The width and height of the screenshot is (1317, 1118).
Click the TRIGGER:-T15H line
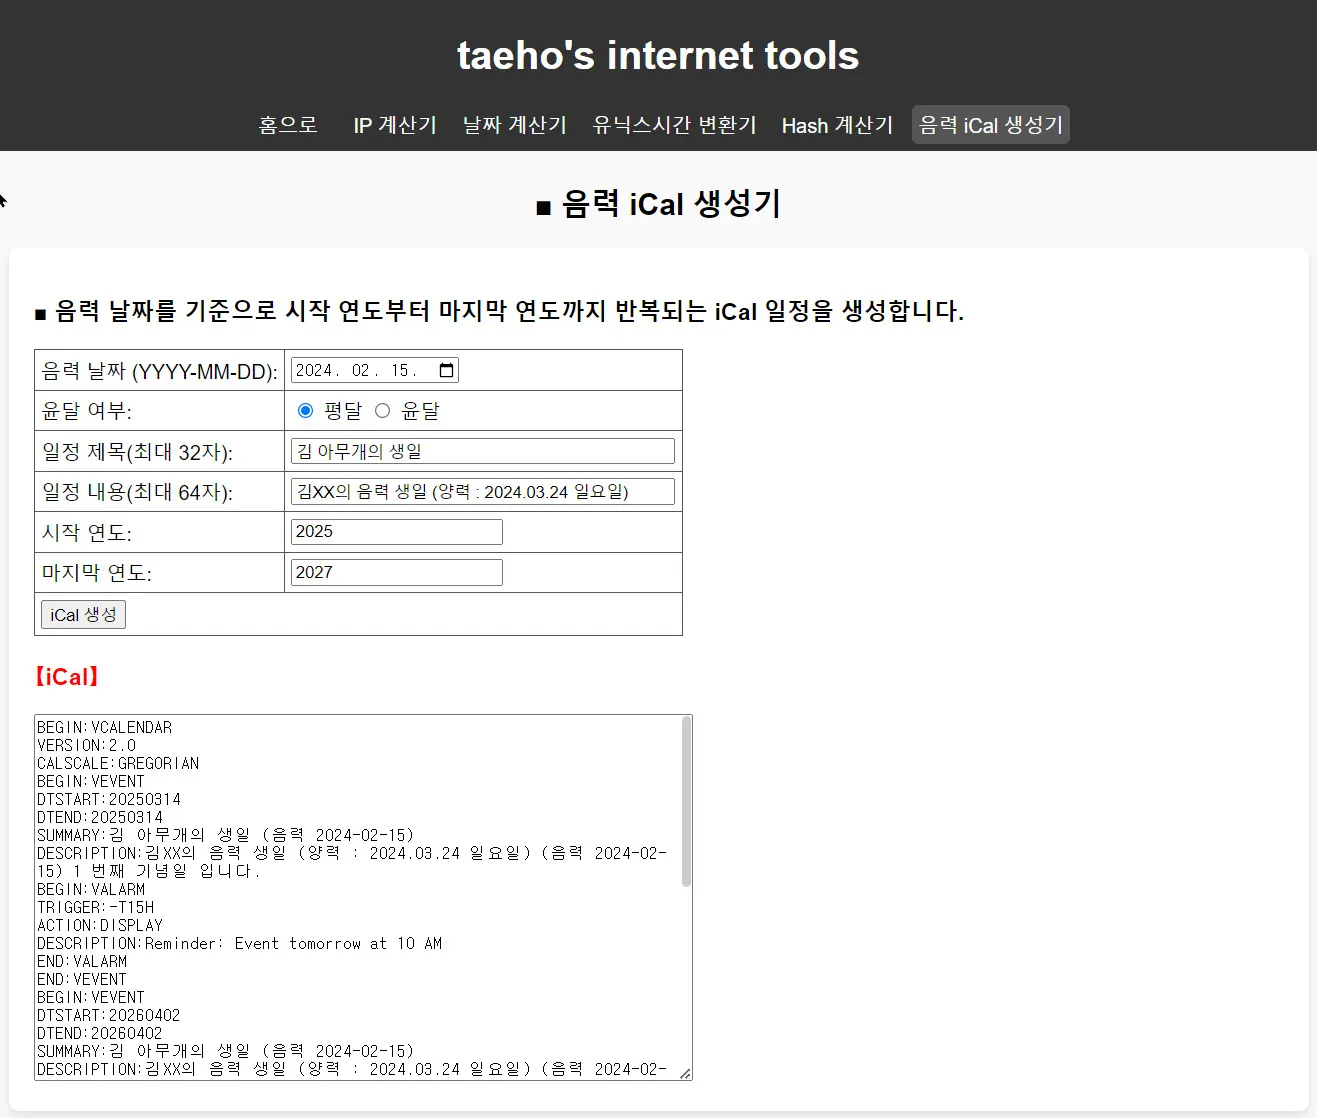coord(96,907)
